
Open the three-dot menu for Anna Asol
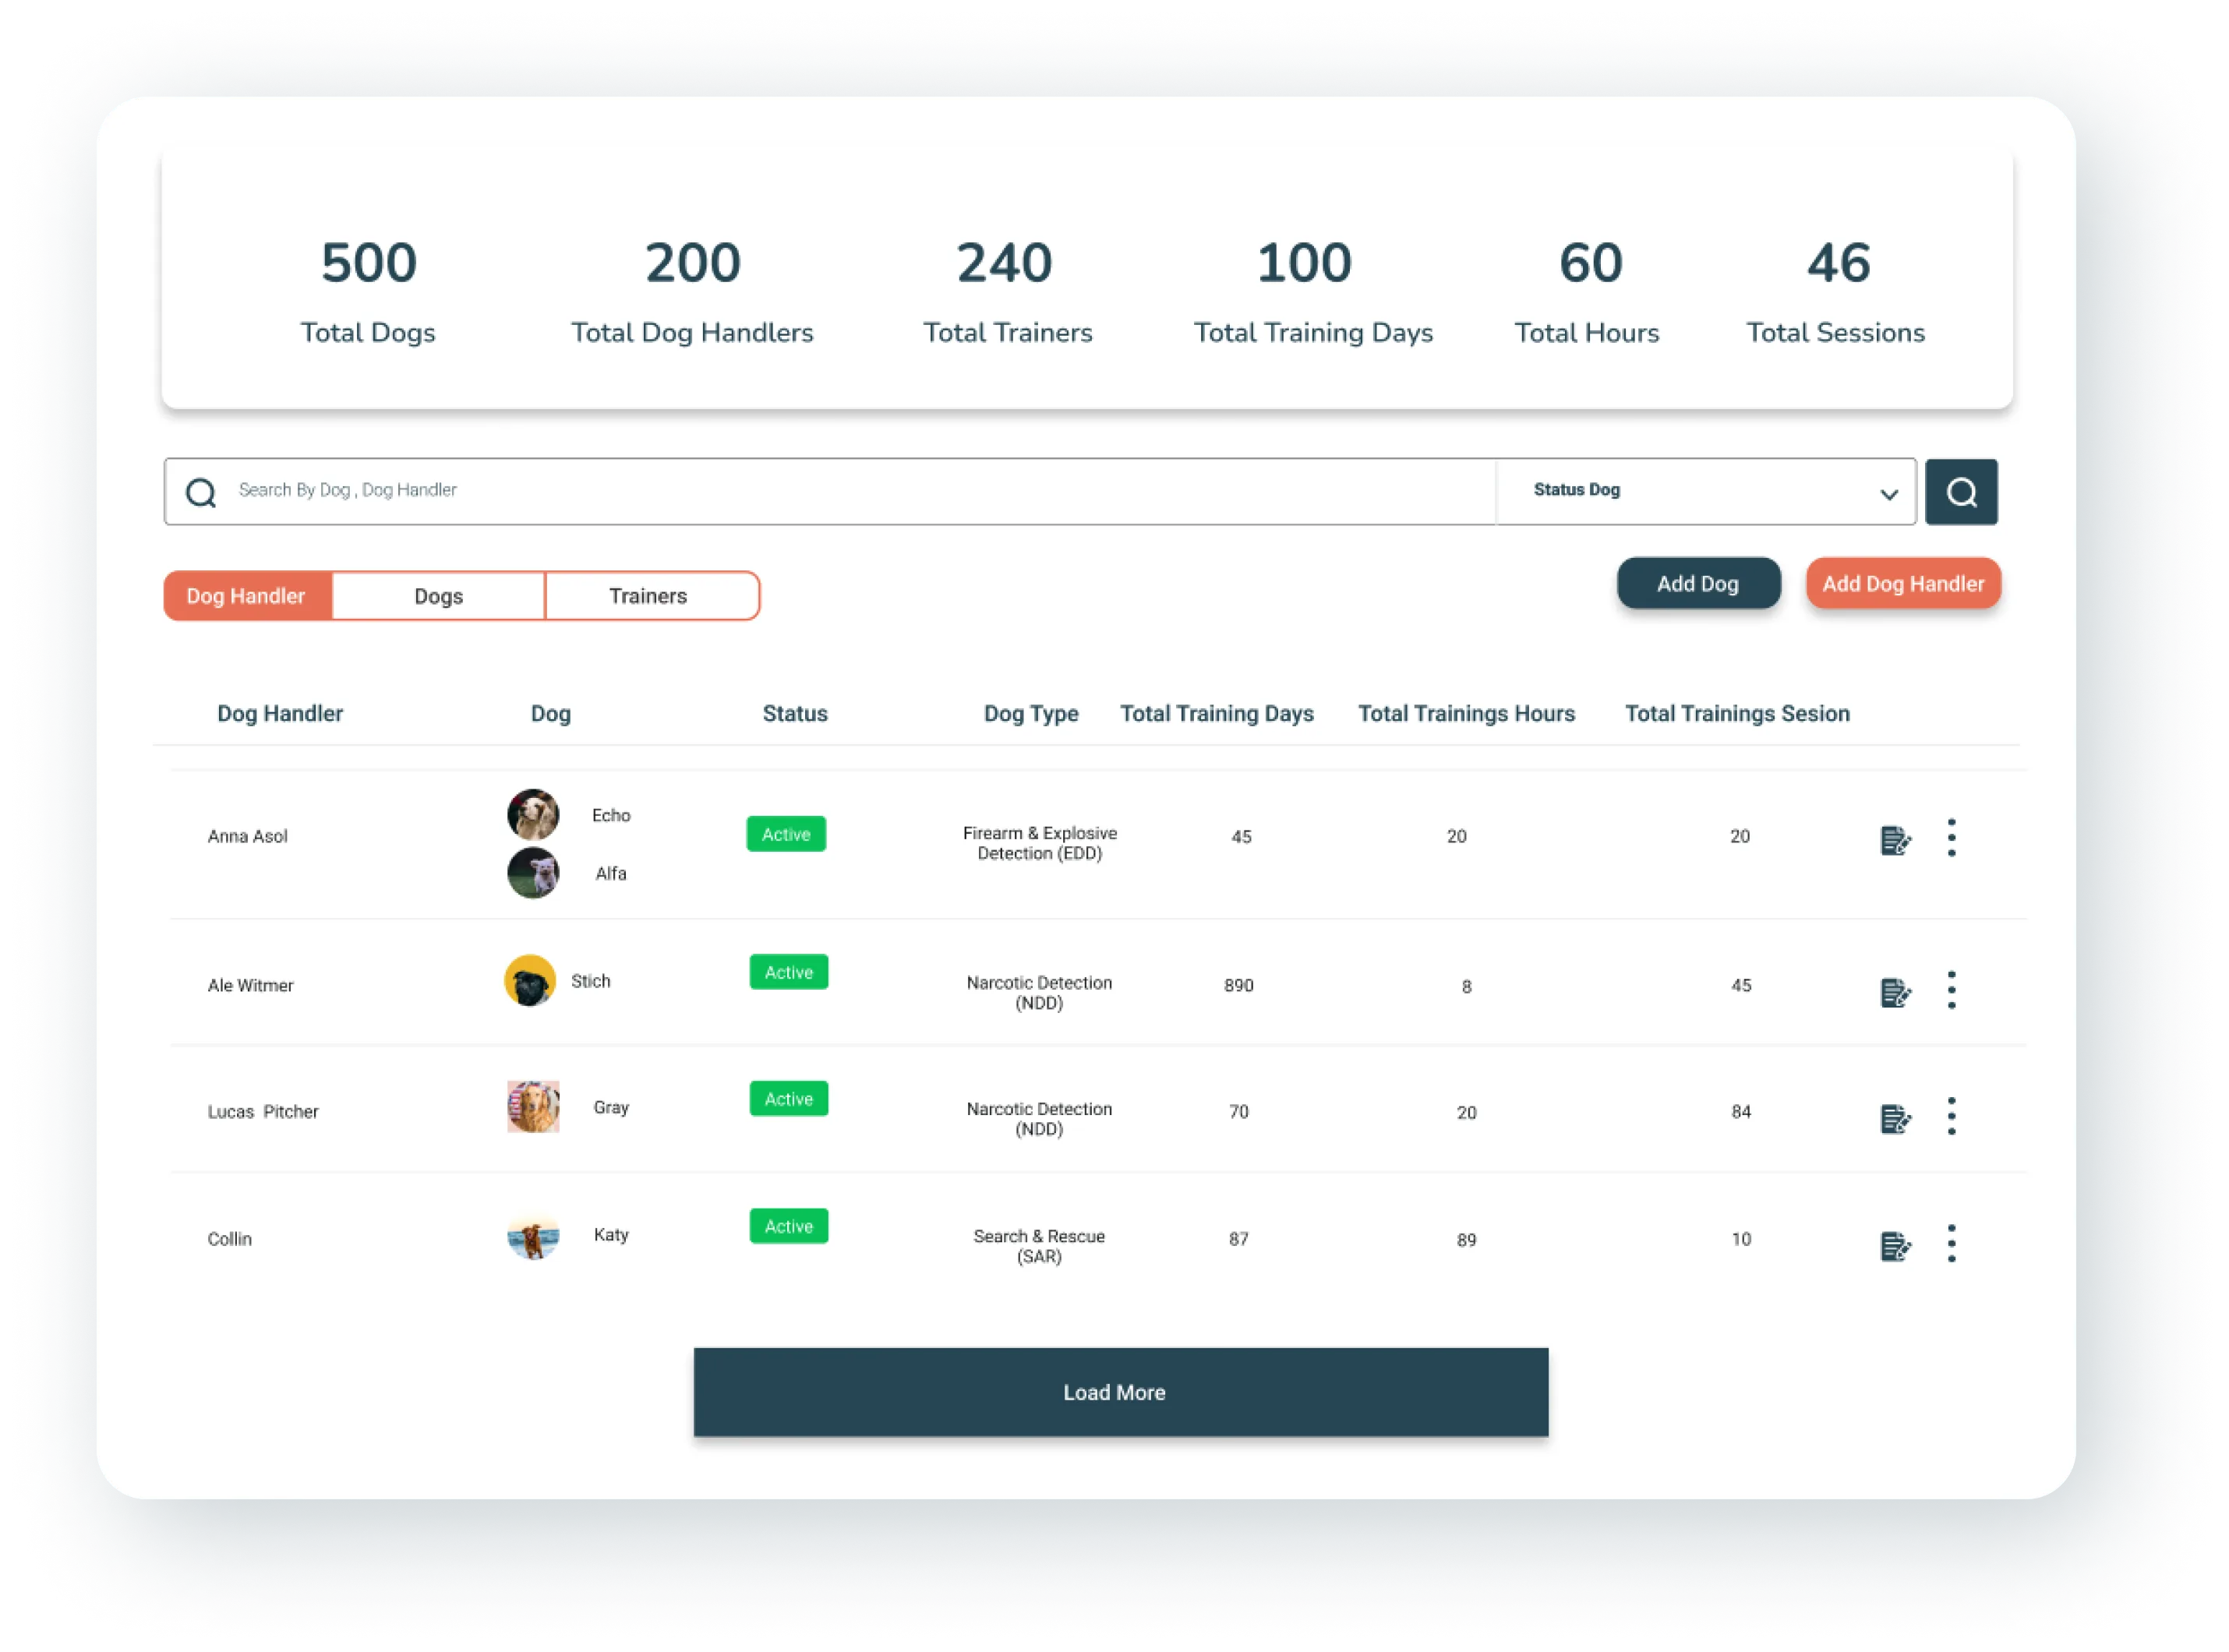click(x=1951, y=838)
